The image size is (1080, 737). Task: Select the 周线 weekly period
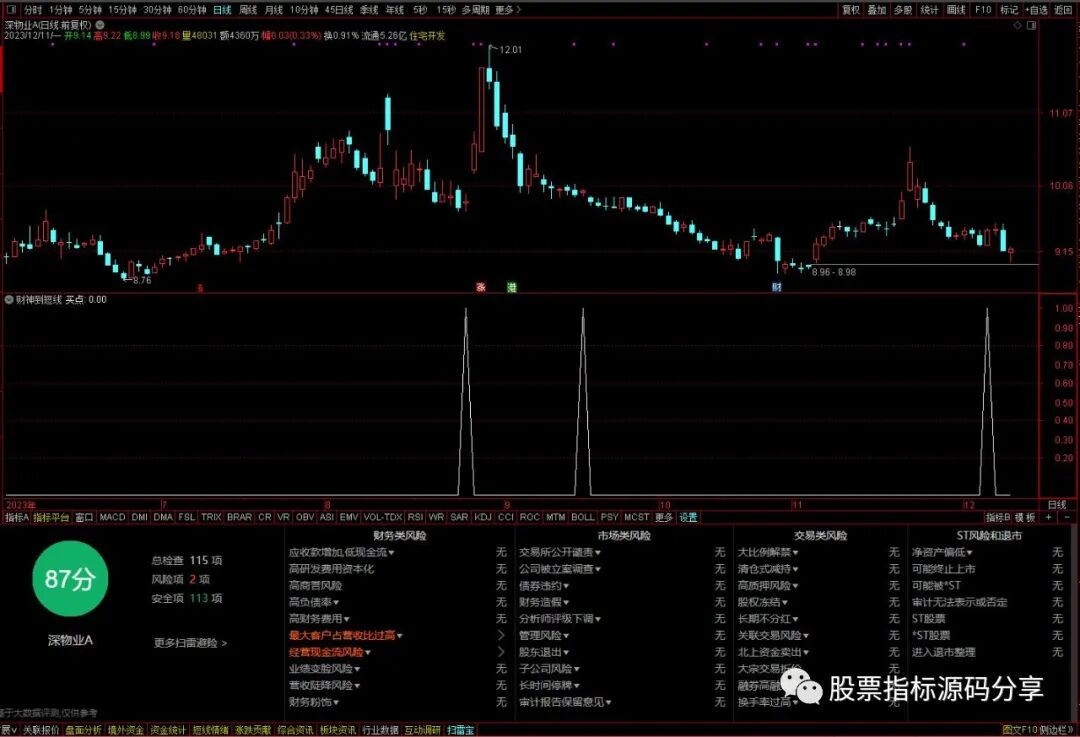(x=248, y=10)
